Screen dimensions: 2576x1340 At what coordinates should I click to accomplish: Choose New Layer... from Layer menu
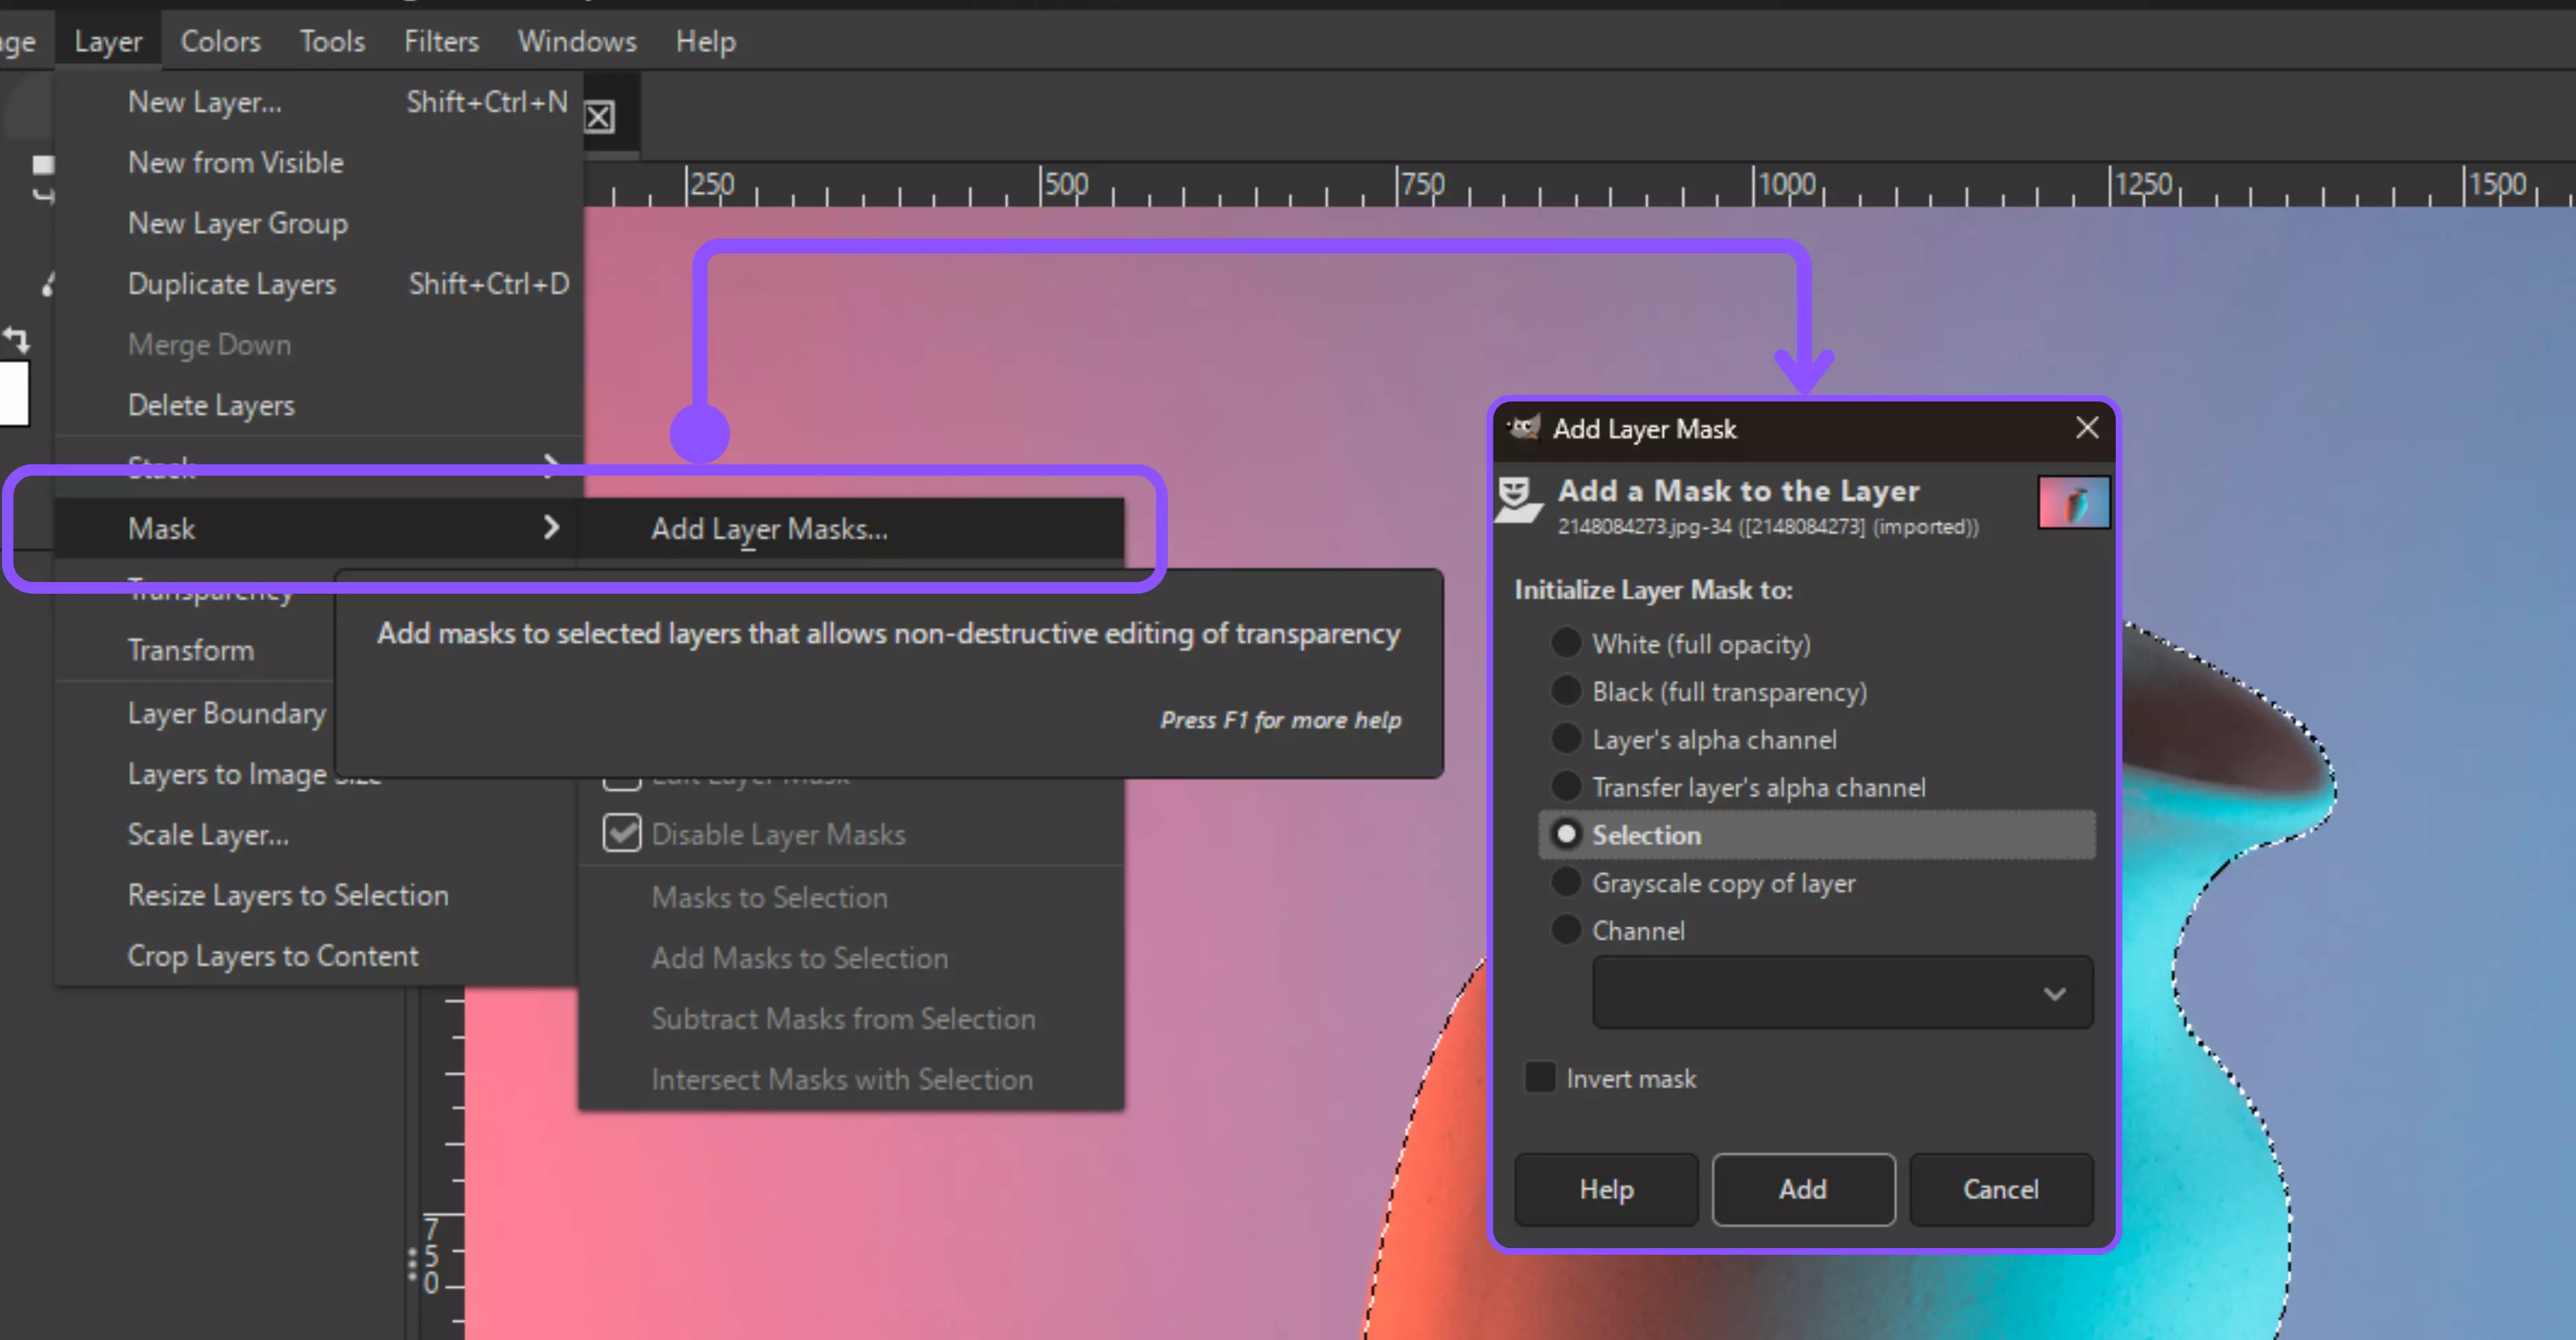[x=318, y=102]
